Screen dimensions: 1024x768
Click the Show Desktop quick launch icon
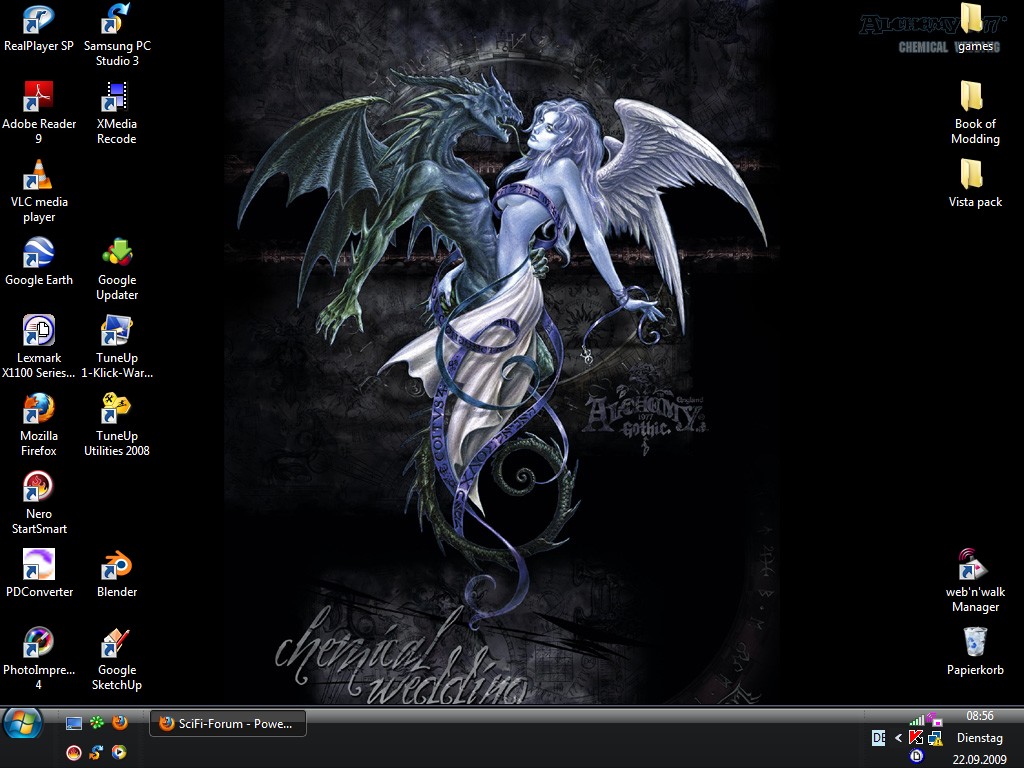pos(74,723)
